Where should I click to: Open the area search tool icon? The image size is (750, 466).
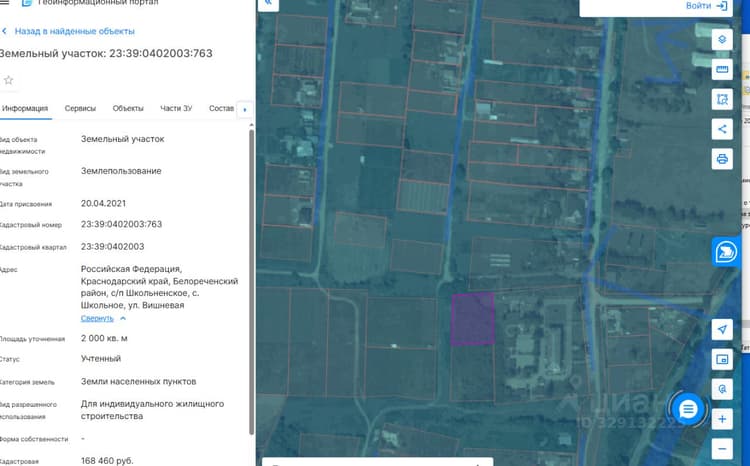tap(722, 100)
